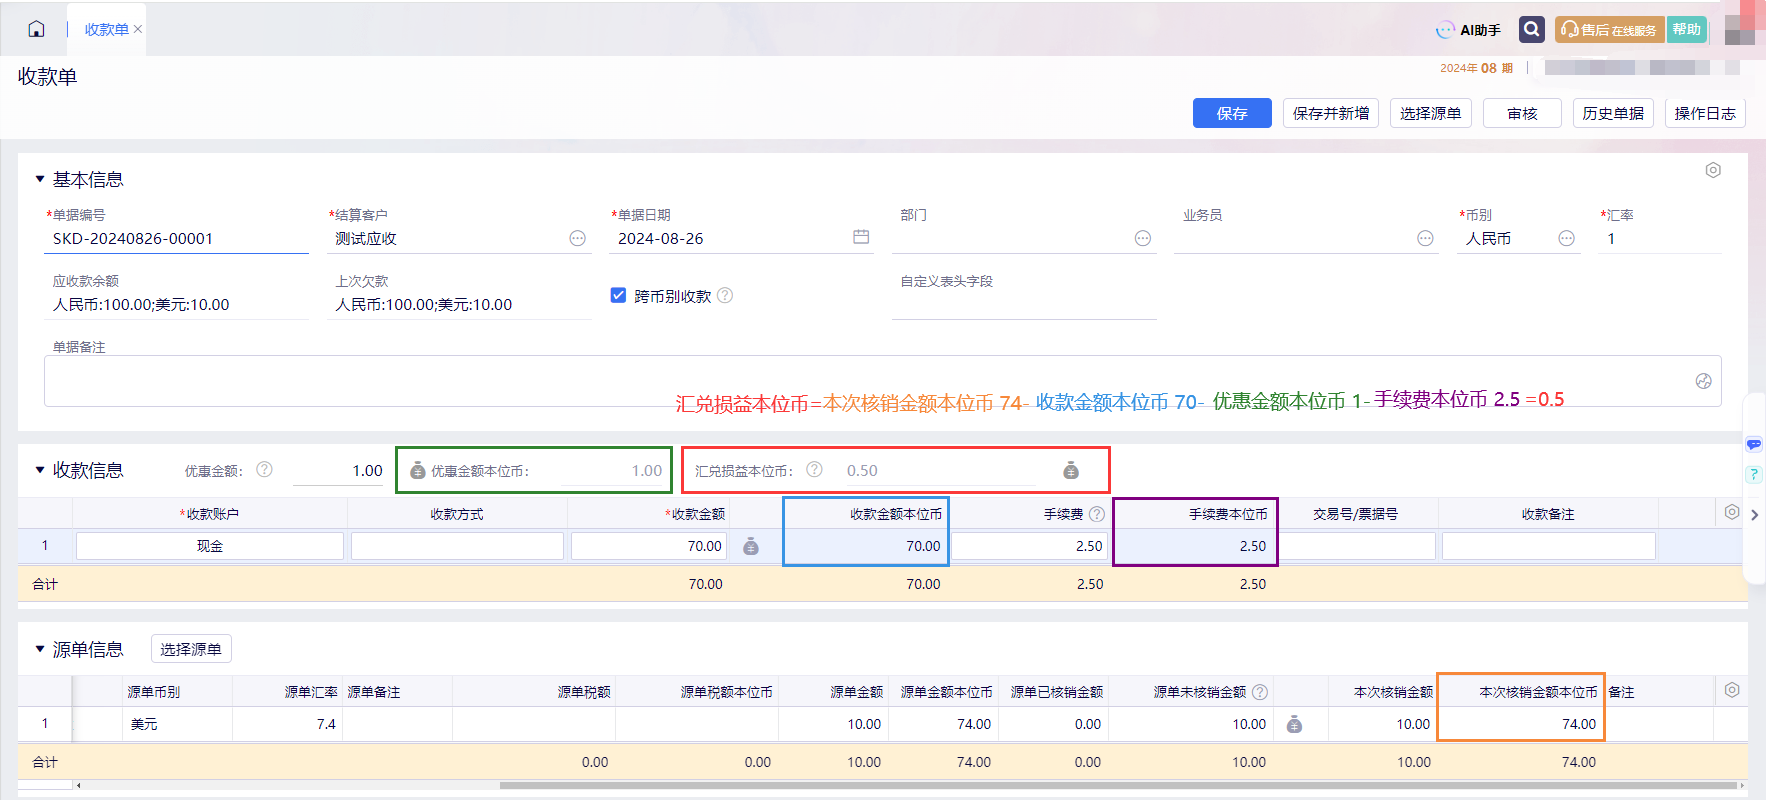Click the 保存 button

(1232, 113)
